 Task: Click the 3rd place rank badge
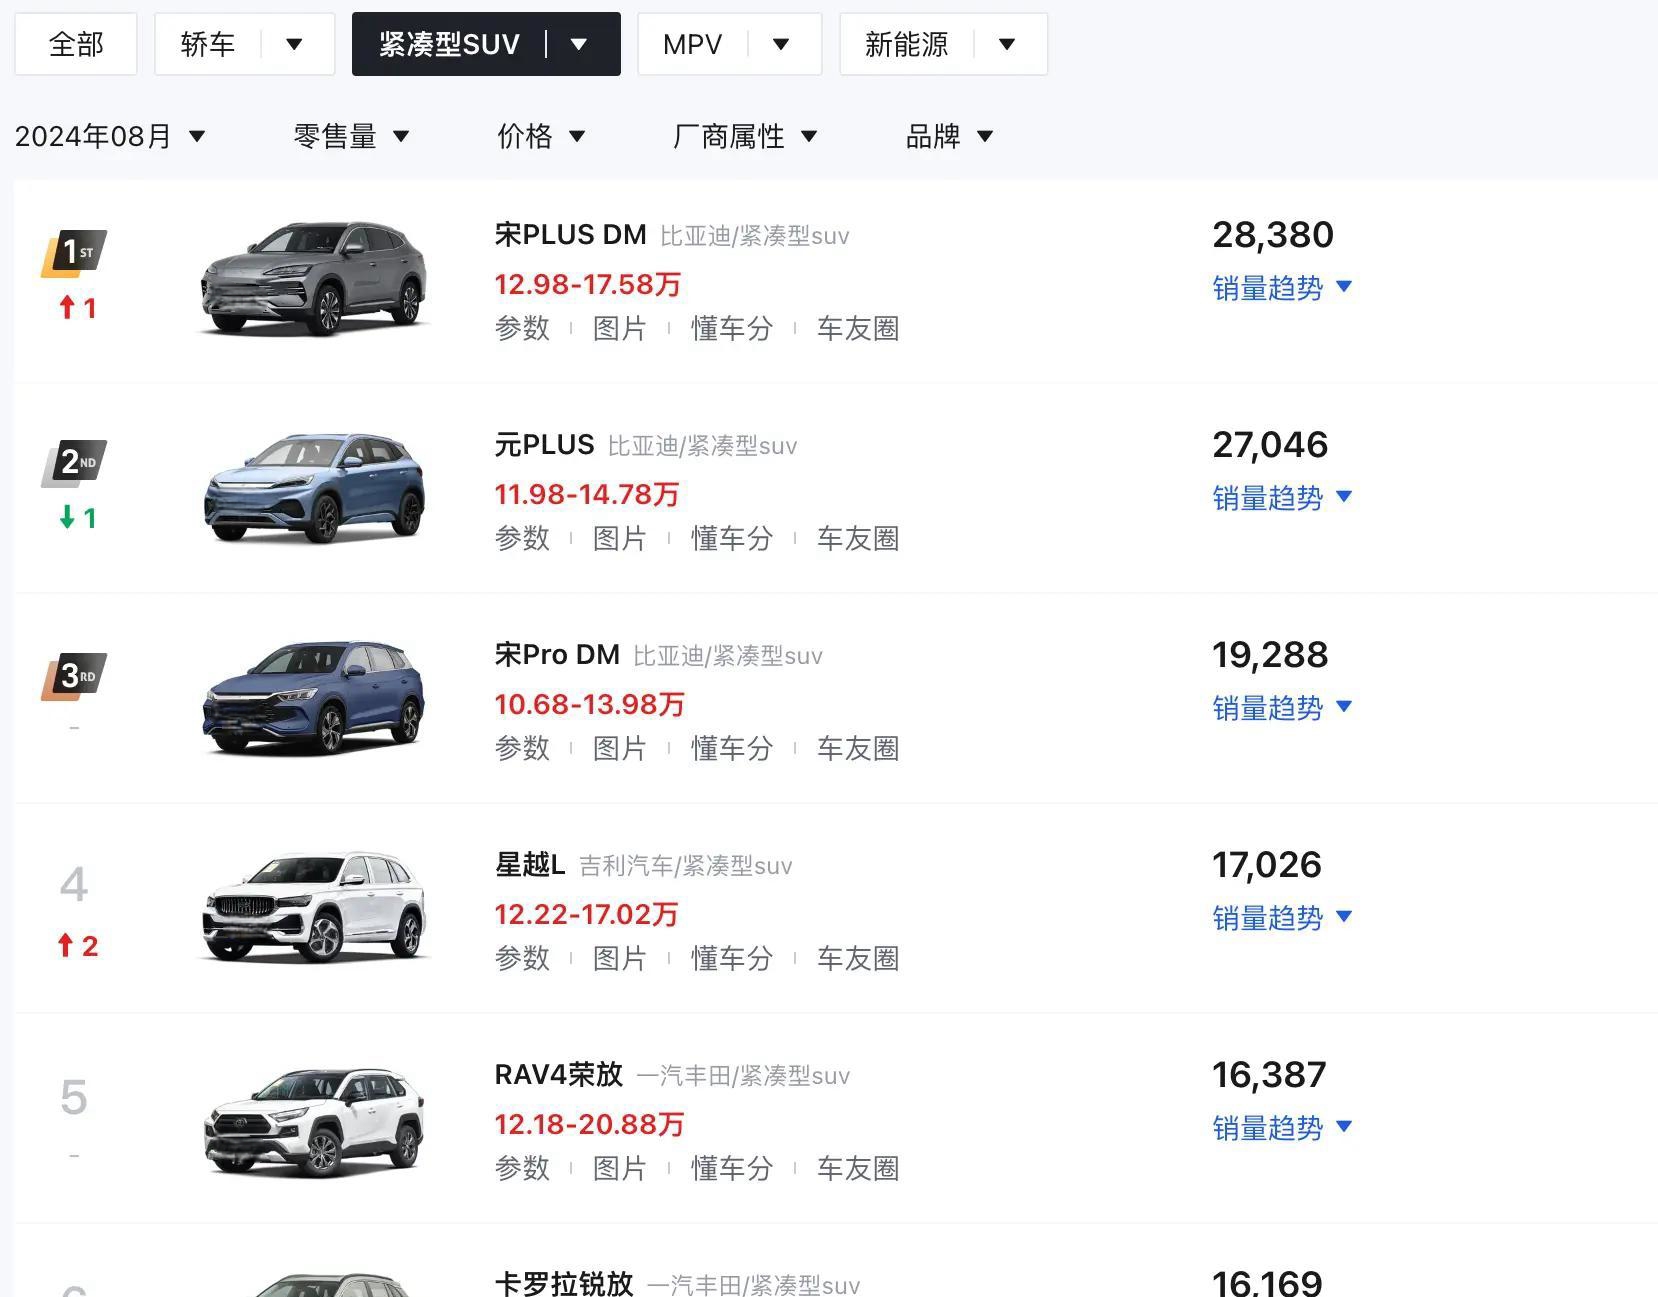tap(74, 676)
